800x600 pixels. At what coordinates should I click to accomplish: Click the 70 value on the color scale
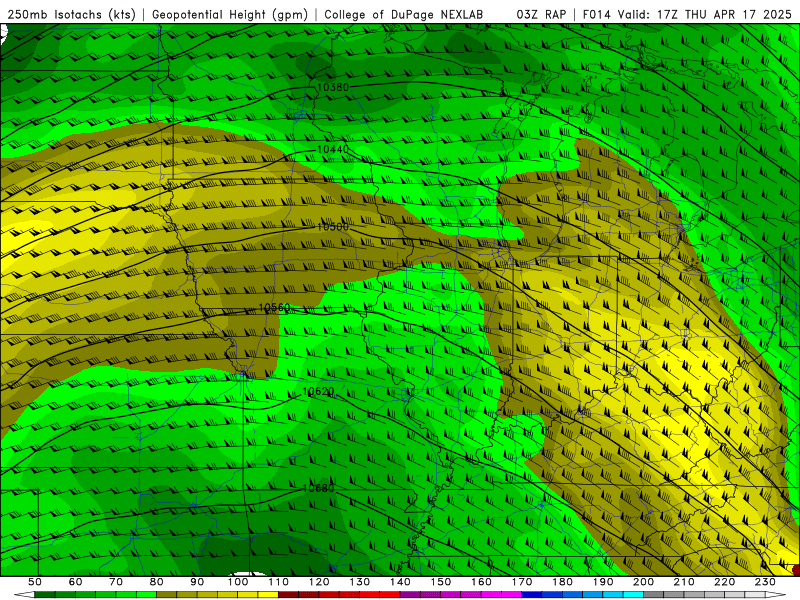[x=116, y=582]
